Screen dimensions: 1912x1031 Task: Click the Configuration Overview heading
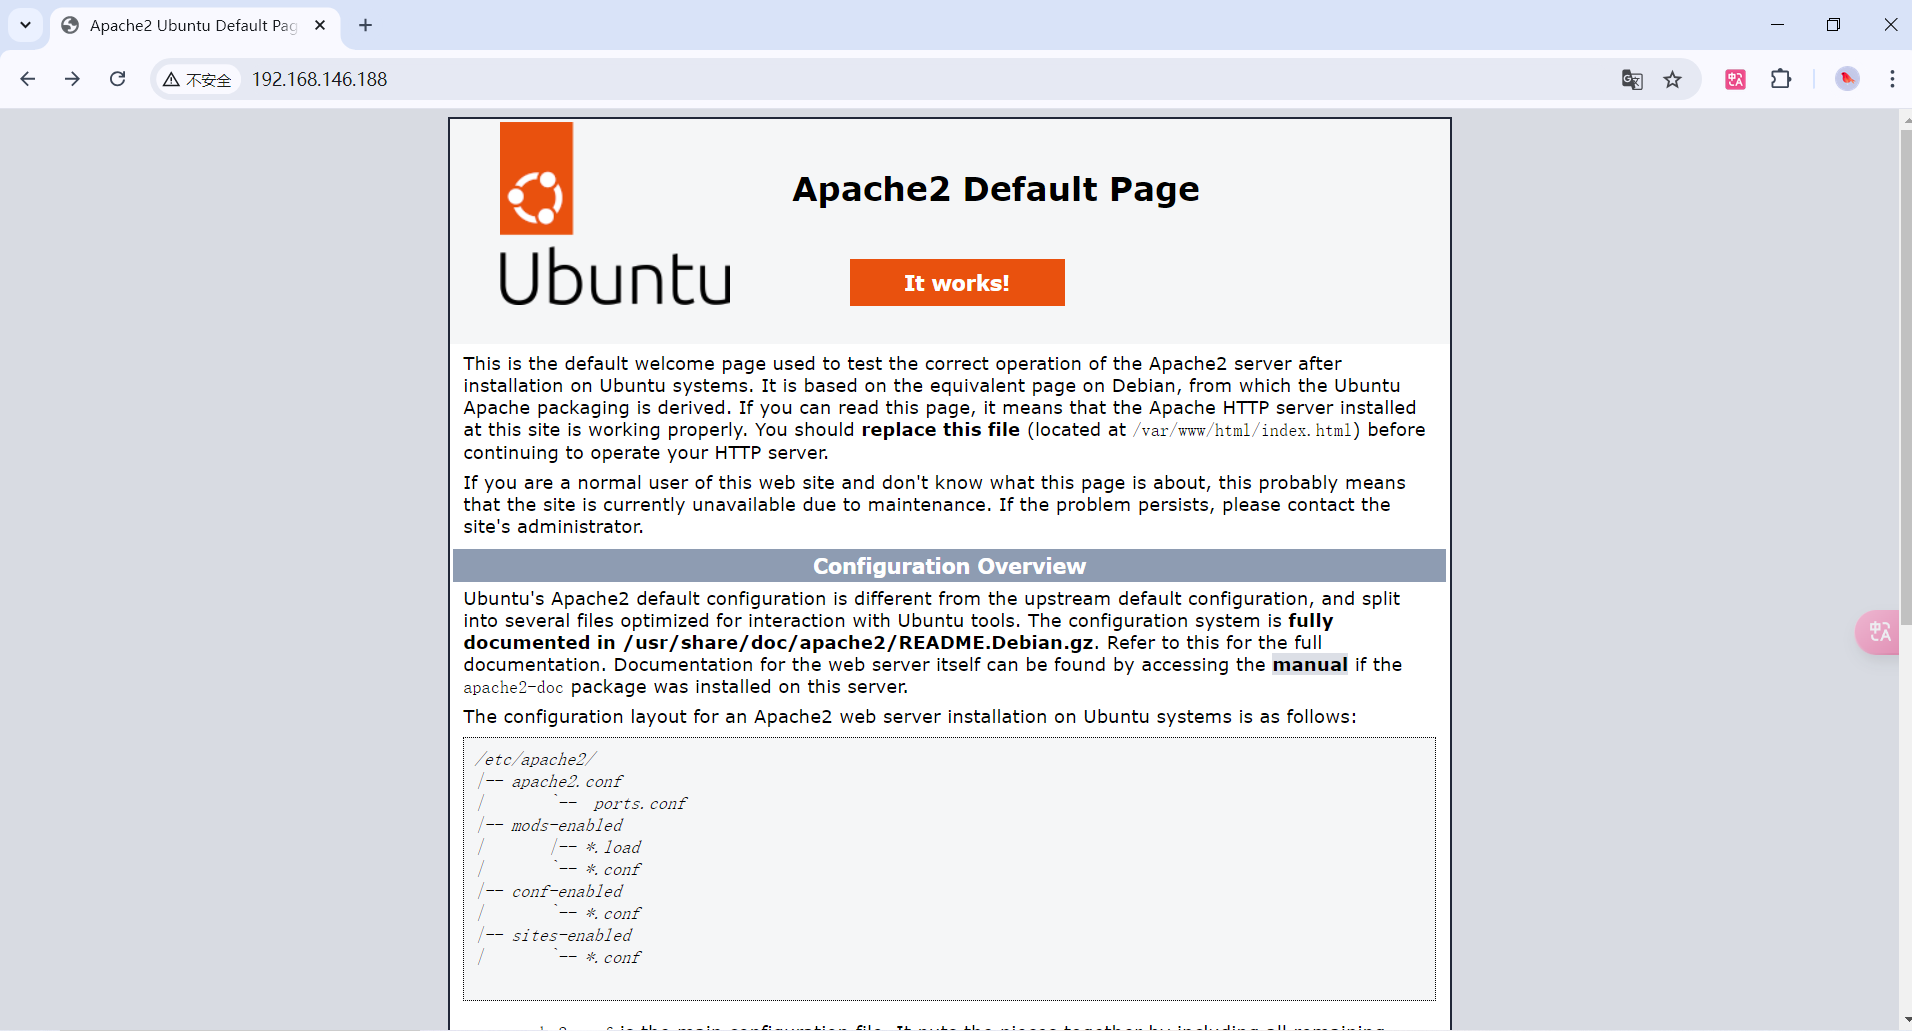pyautogui.click(x=949, y=566)
